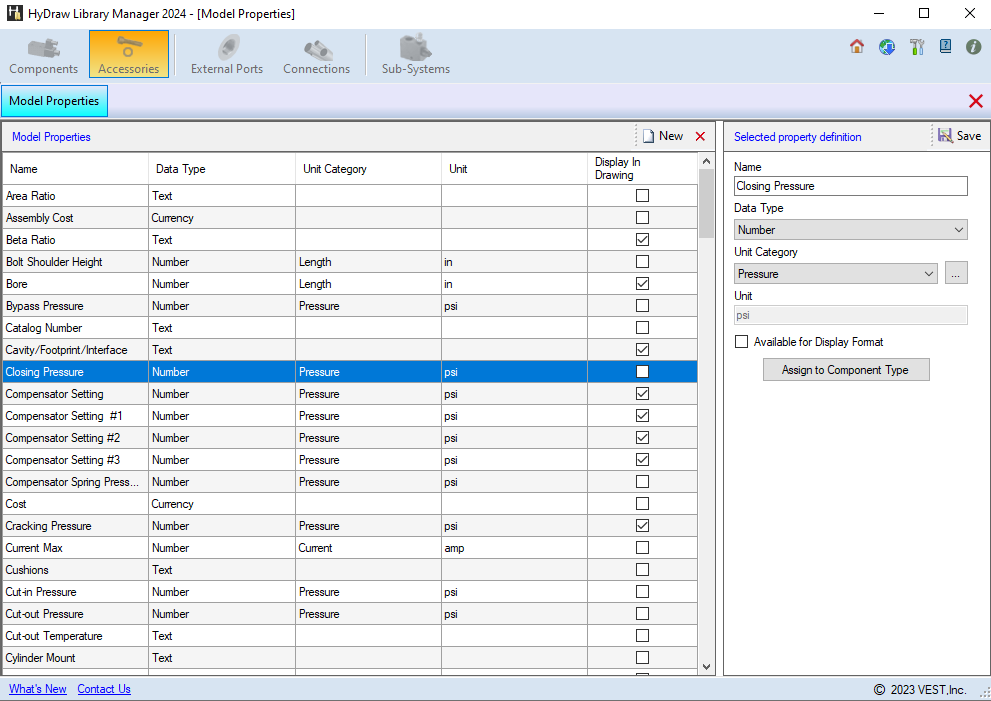The width and height of the screenshot is (991, 701).
Task: Open the Connections section
Action: pos(316,55)
